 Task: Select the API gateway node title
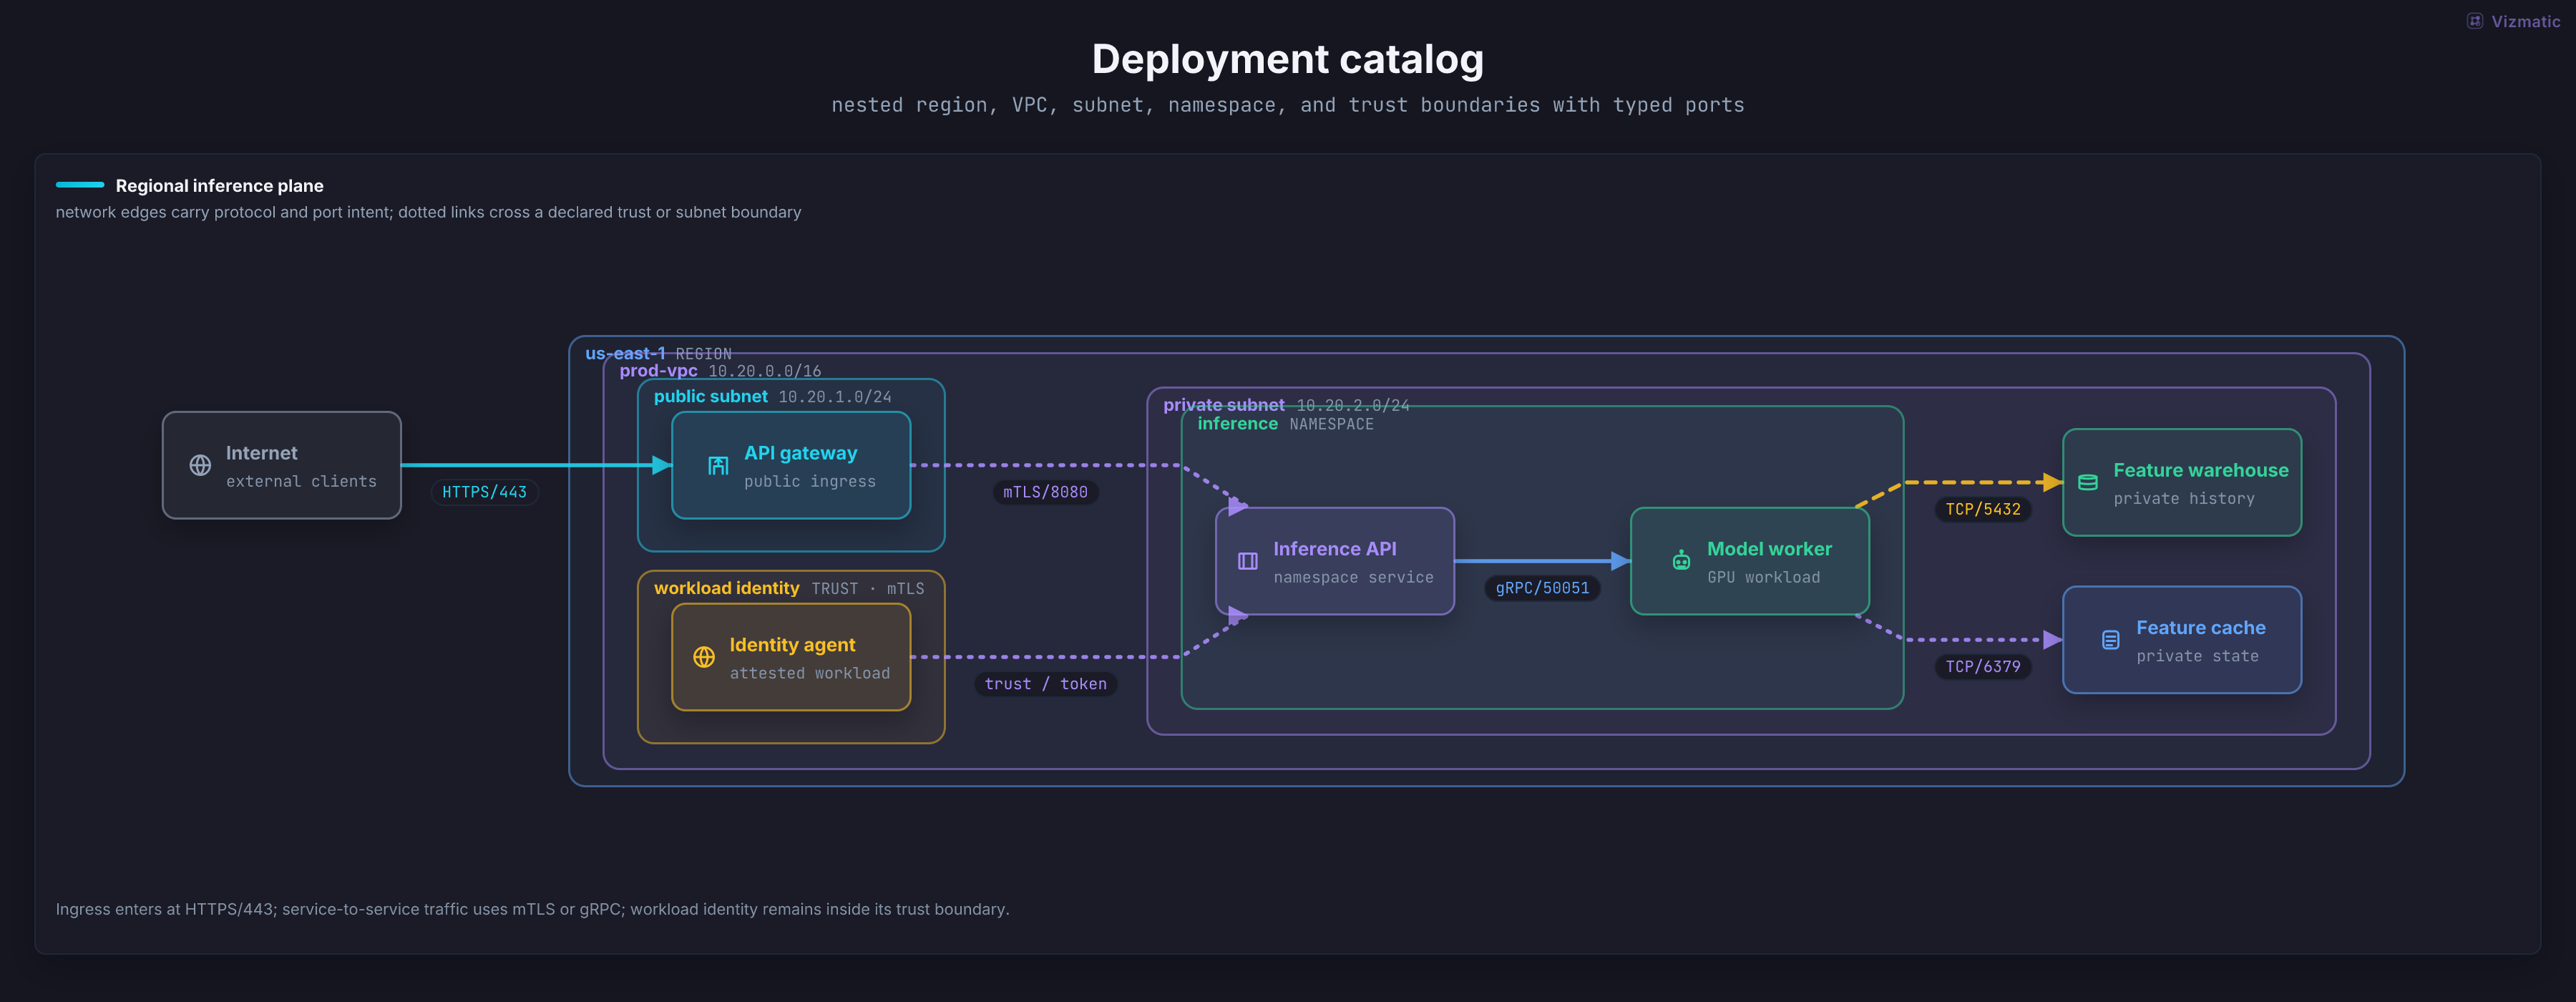(x=800, y=453)
